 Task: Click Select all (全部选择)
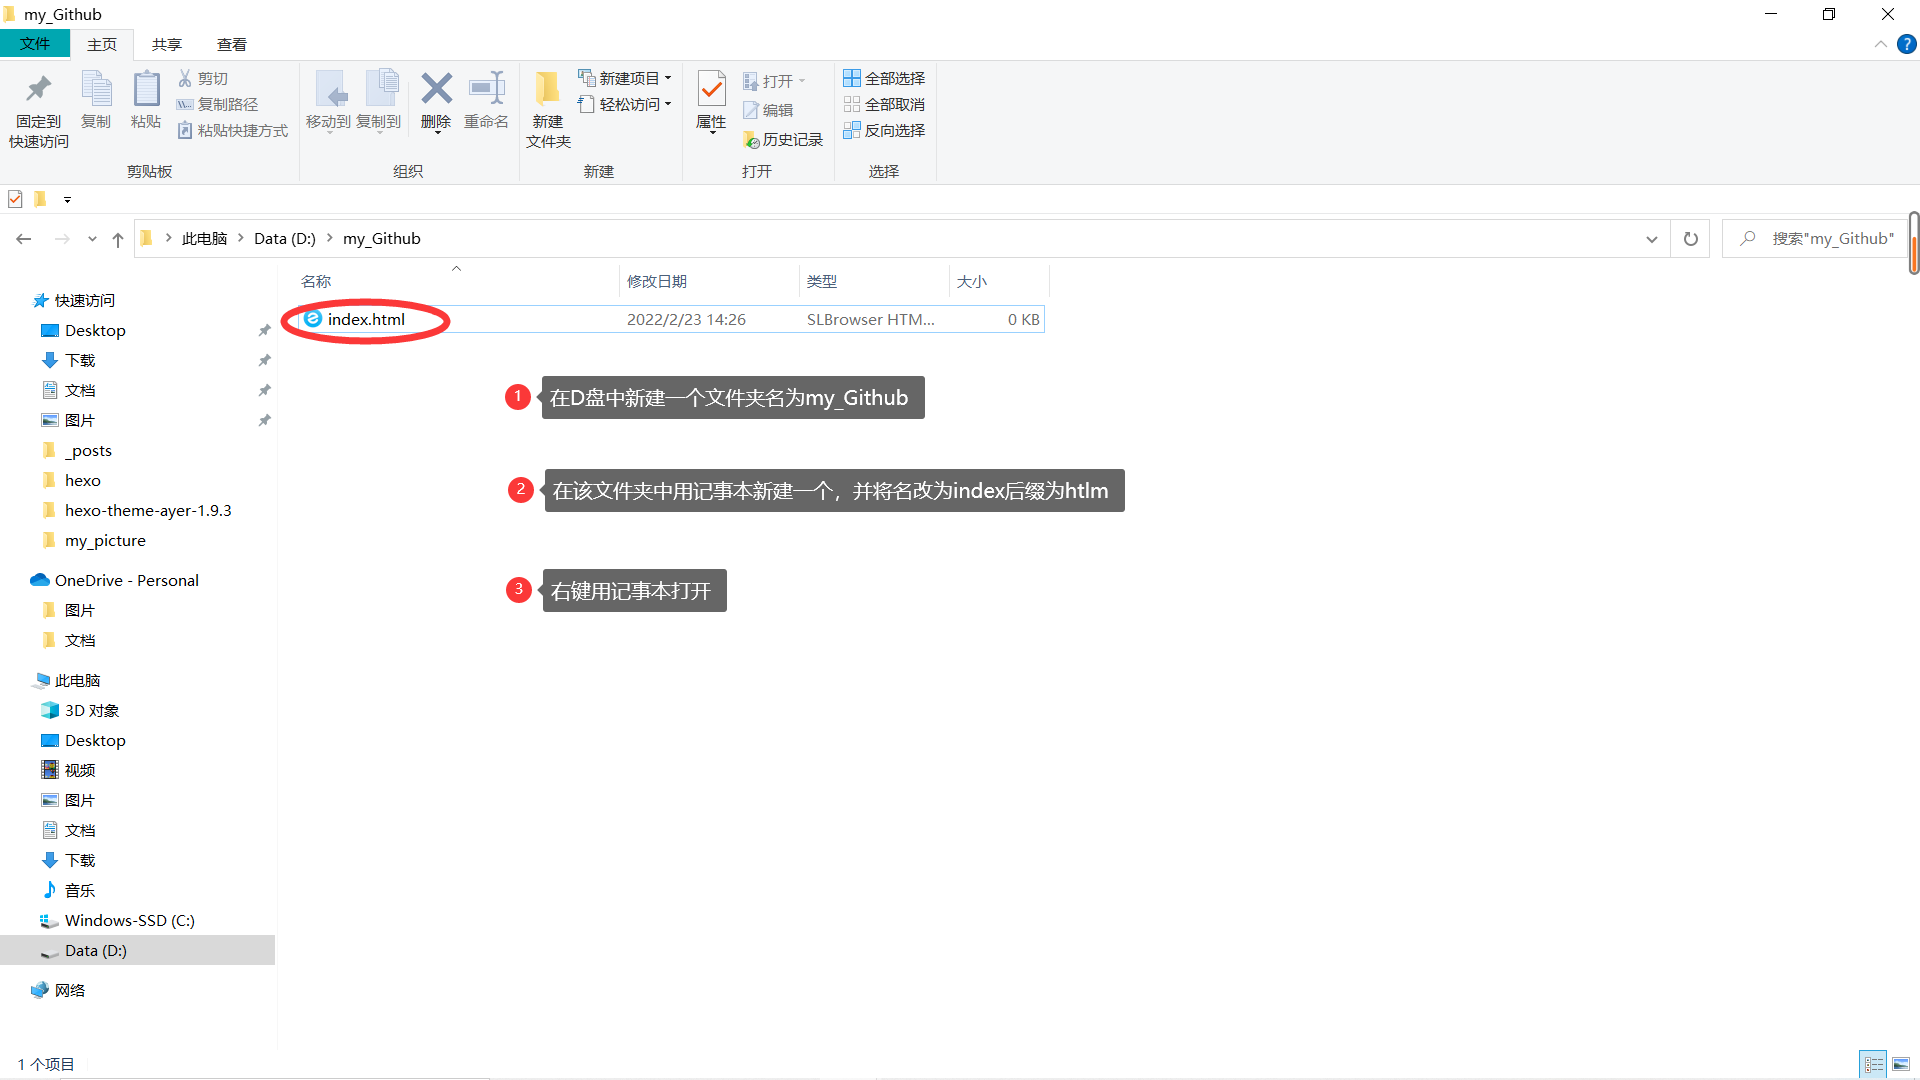884,78
